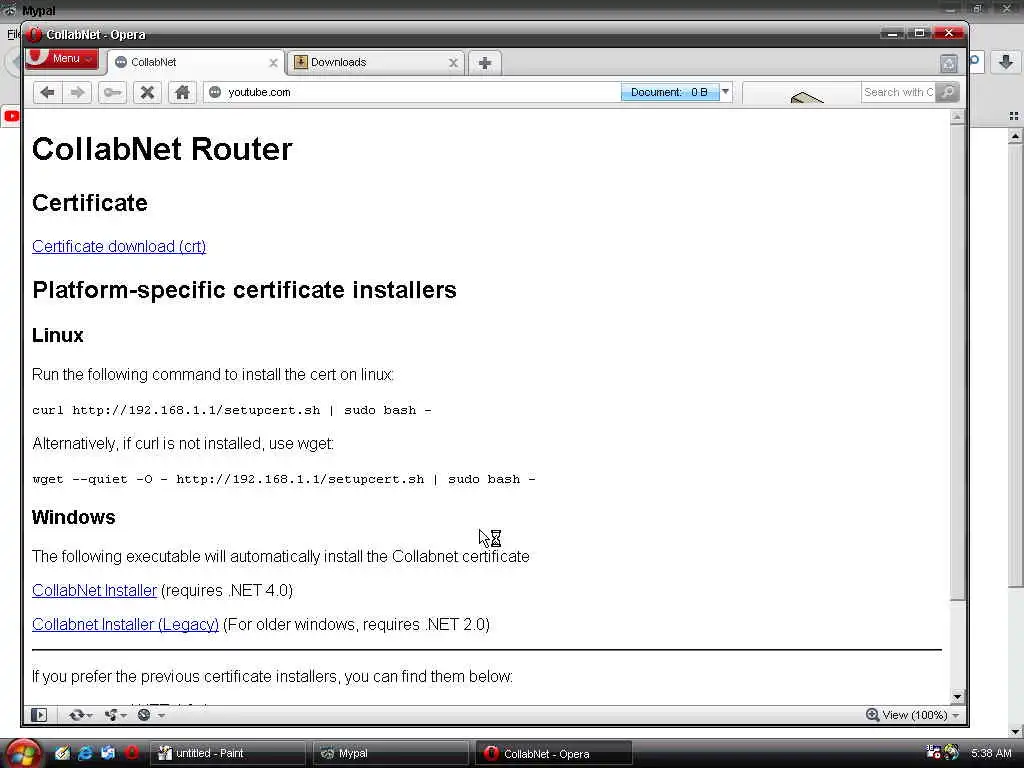This screenshot has width=1024, height=768.
Task: Click the Opera page vertical scrollbar thumb
Action: click(x=957, y=362)
